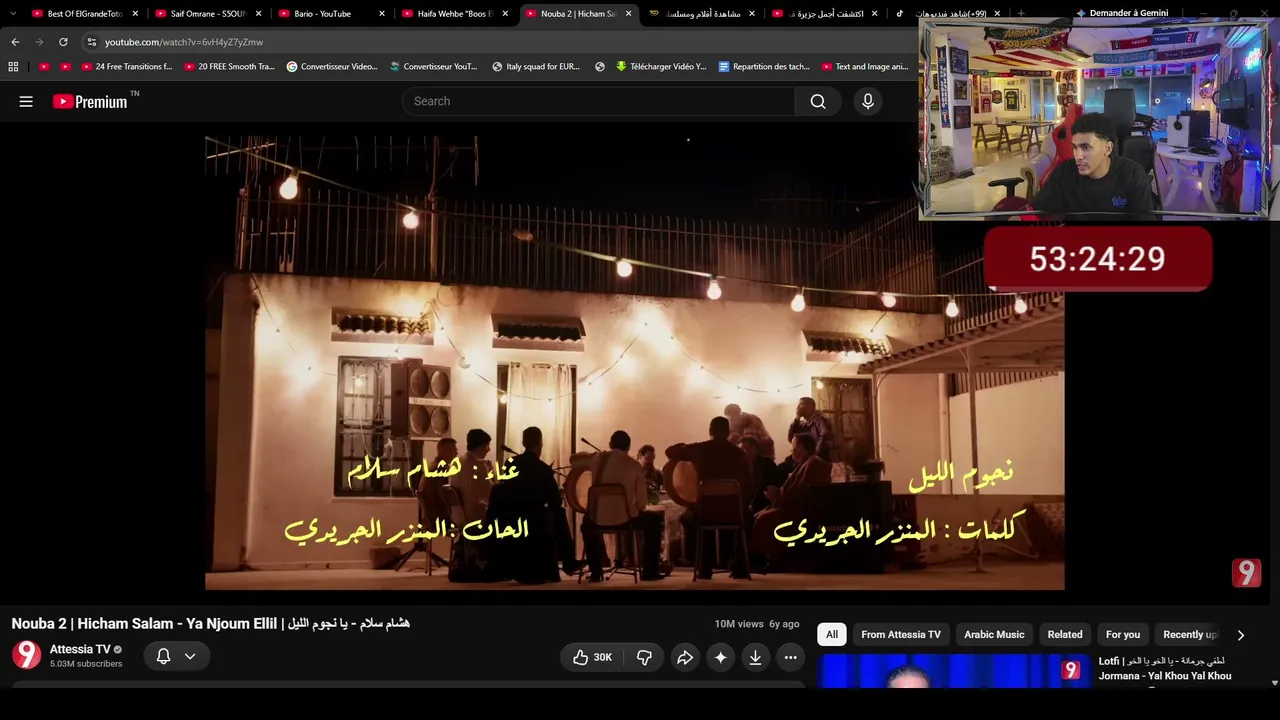The width and height of the screenshot is (1280, 720).
Task: Open Italy squad for EURO bookmark
Action: tap(536, 67)
